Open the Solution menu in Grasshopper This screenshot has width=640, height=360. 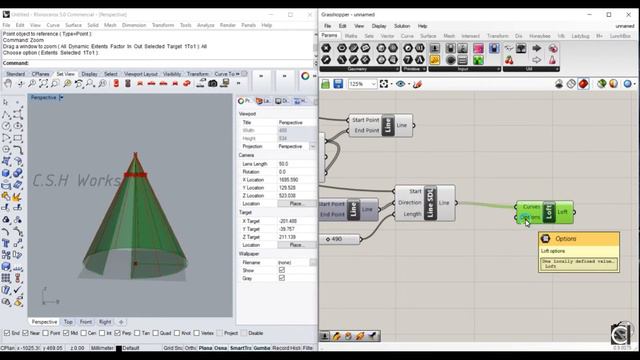(x=402, y=26)
